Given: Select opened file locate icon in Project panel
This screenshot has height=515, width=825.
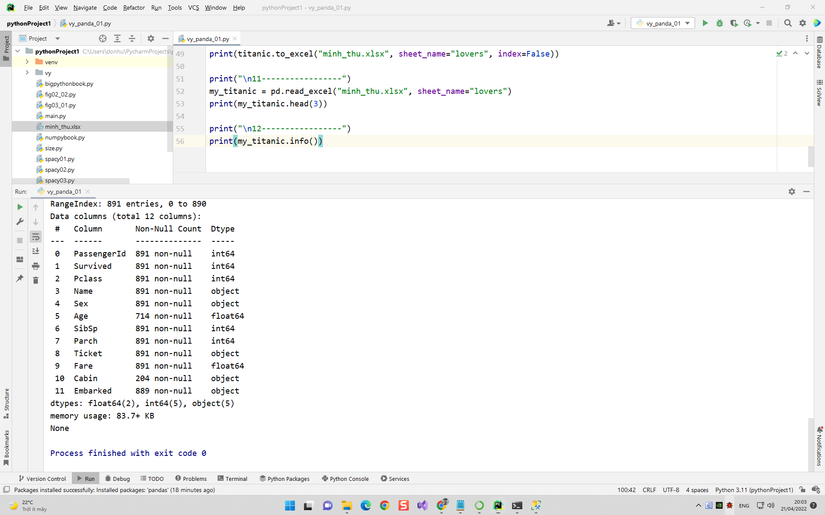Looking at the screenshot, I should 103,38.
